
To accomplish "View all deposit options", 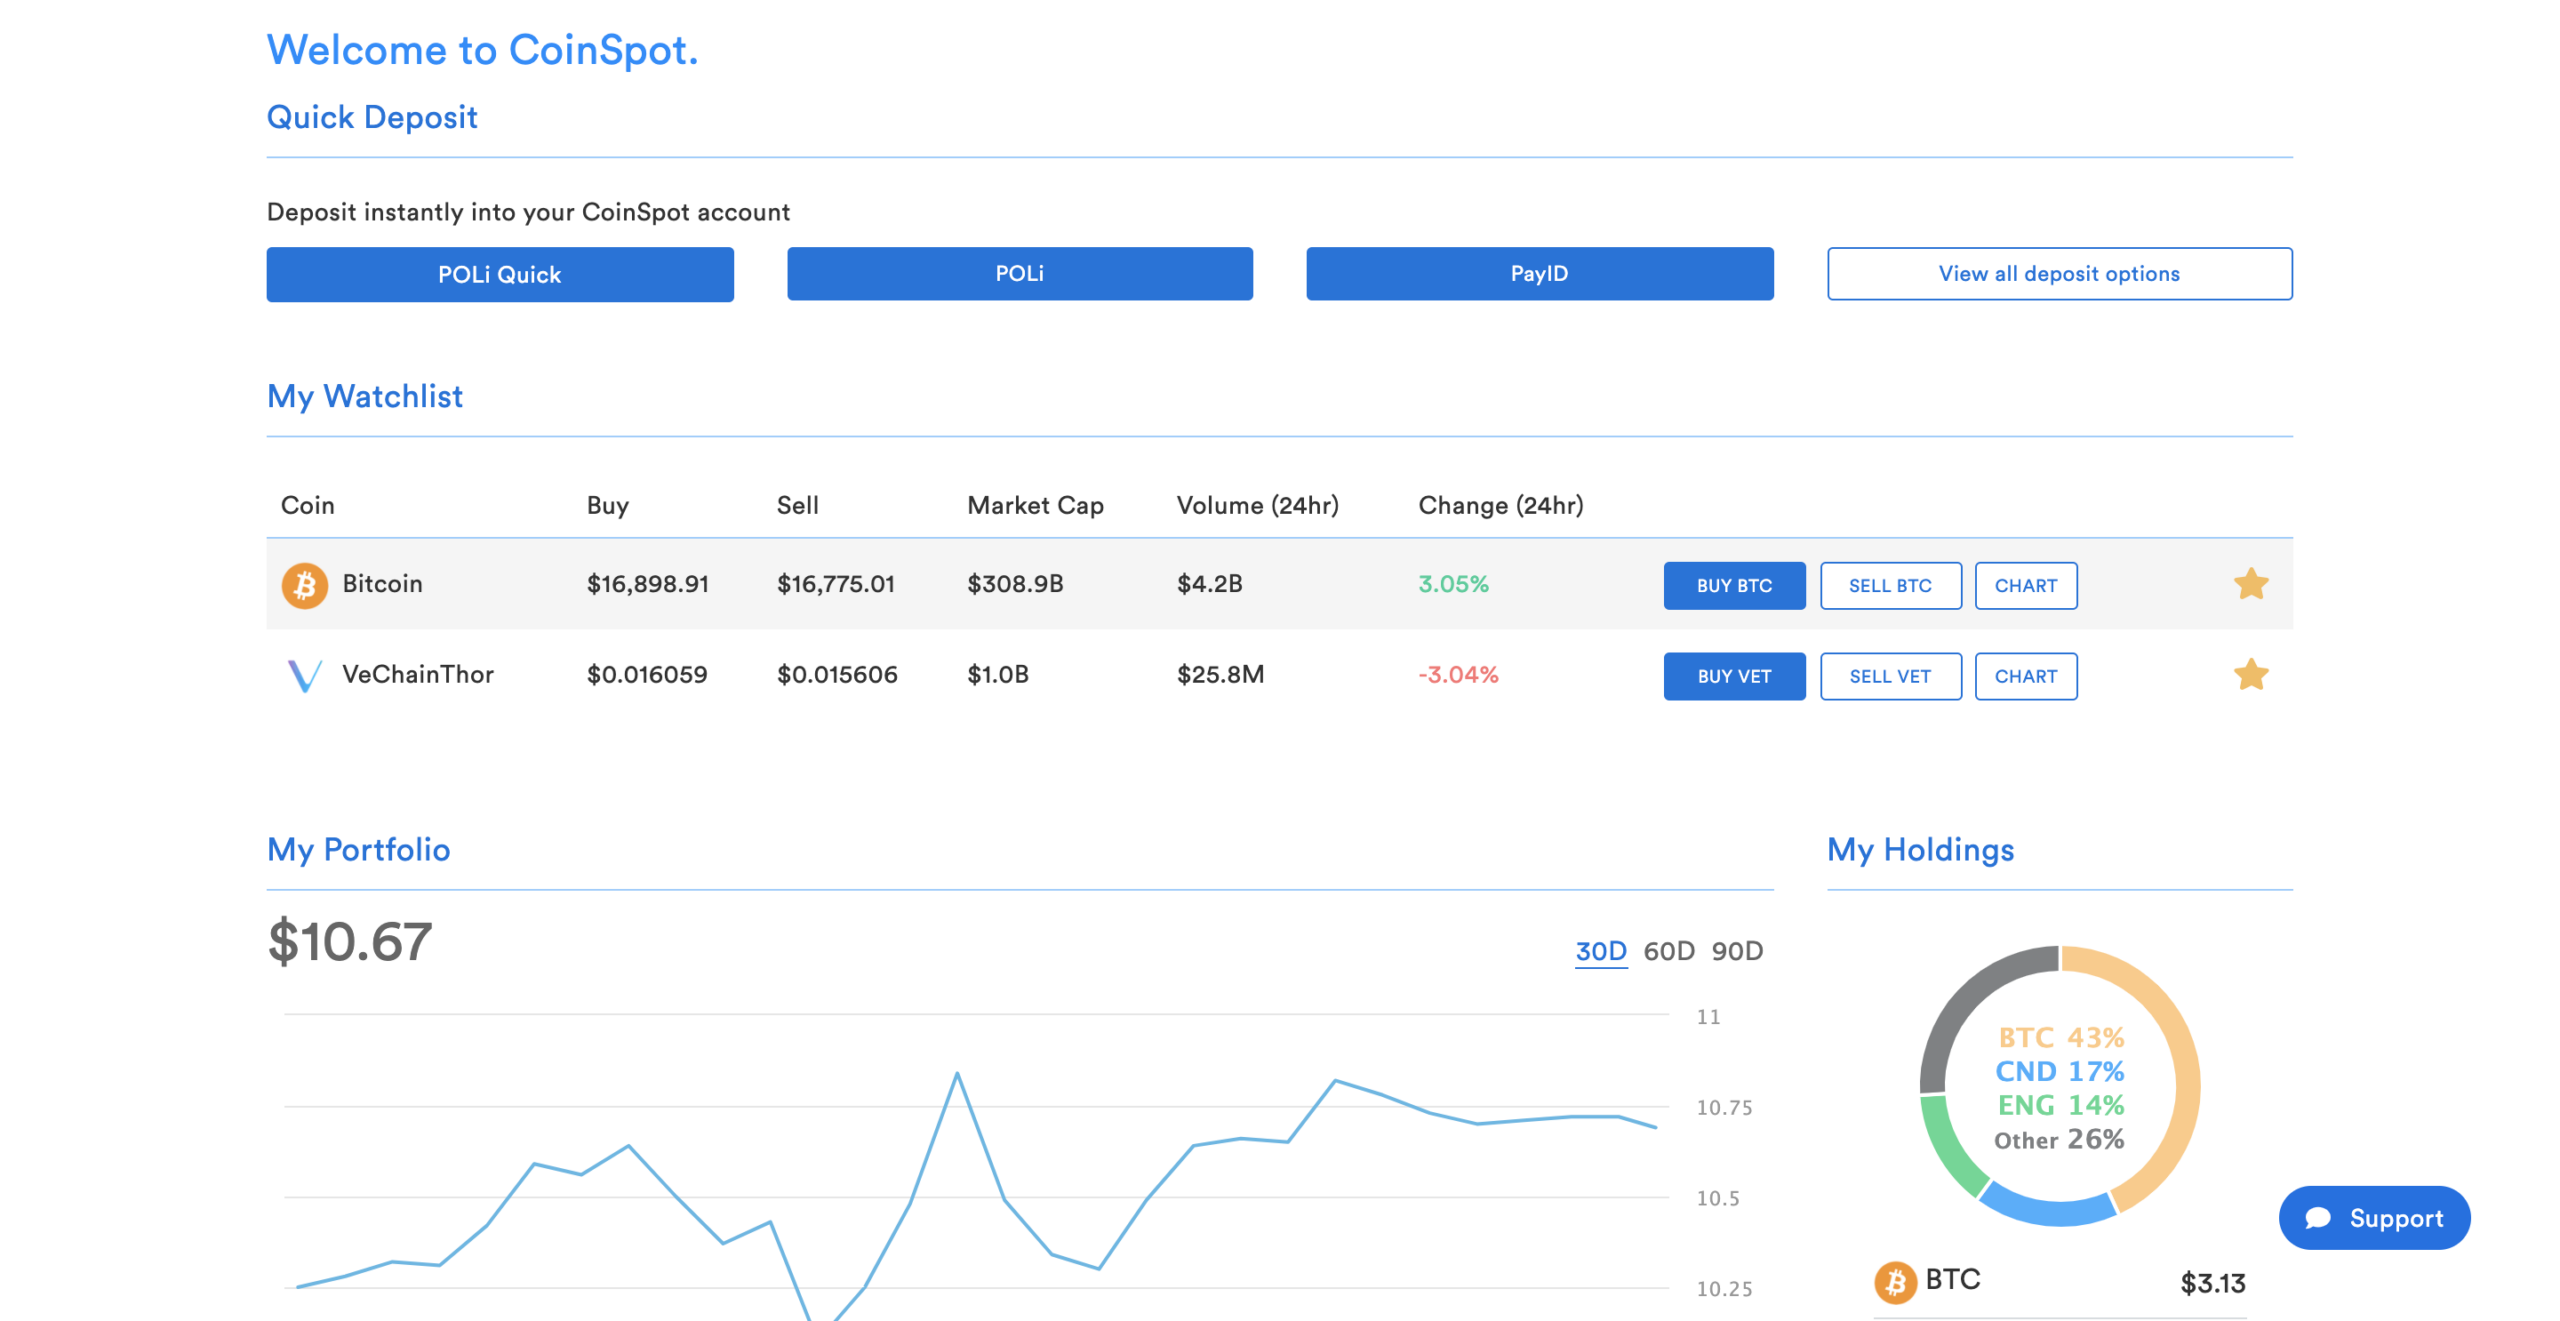I will tap(2059, 274).
